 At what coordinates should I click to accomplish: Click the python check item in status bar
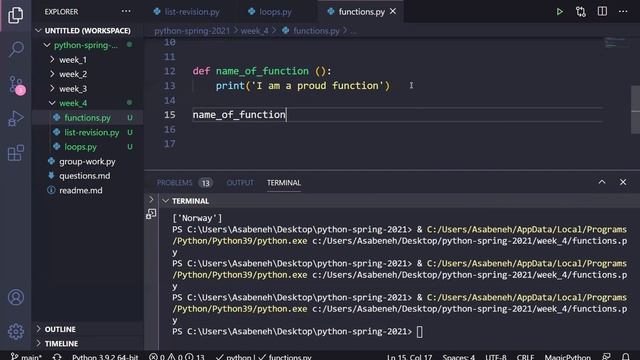tap(233, 357)
